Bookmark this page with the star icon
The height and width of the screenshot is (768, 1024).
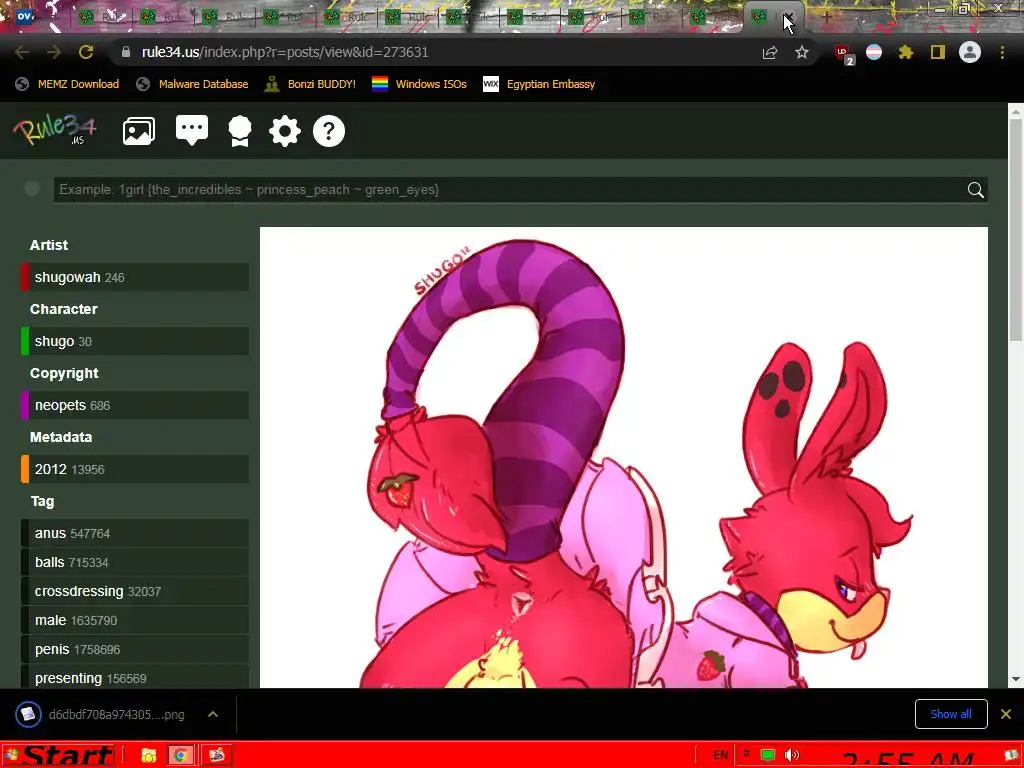pyautogui.click(x=802, y=52)
